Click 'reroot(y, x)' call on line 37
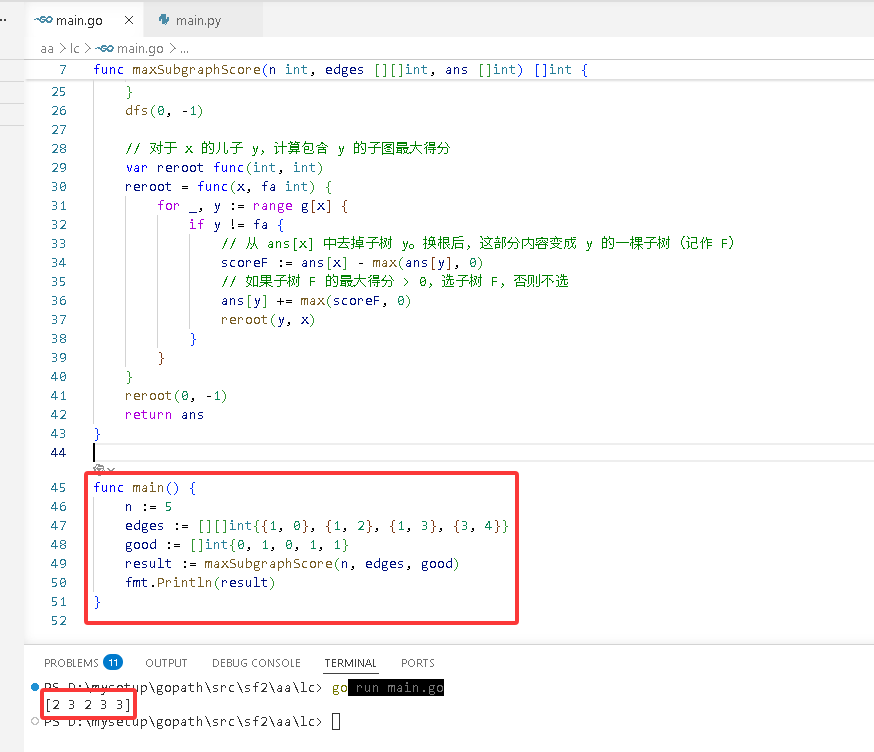 click(268, 320)
